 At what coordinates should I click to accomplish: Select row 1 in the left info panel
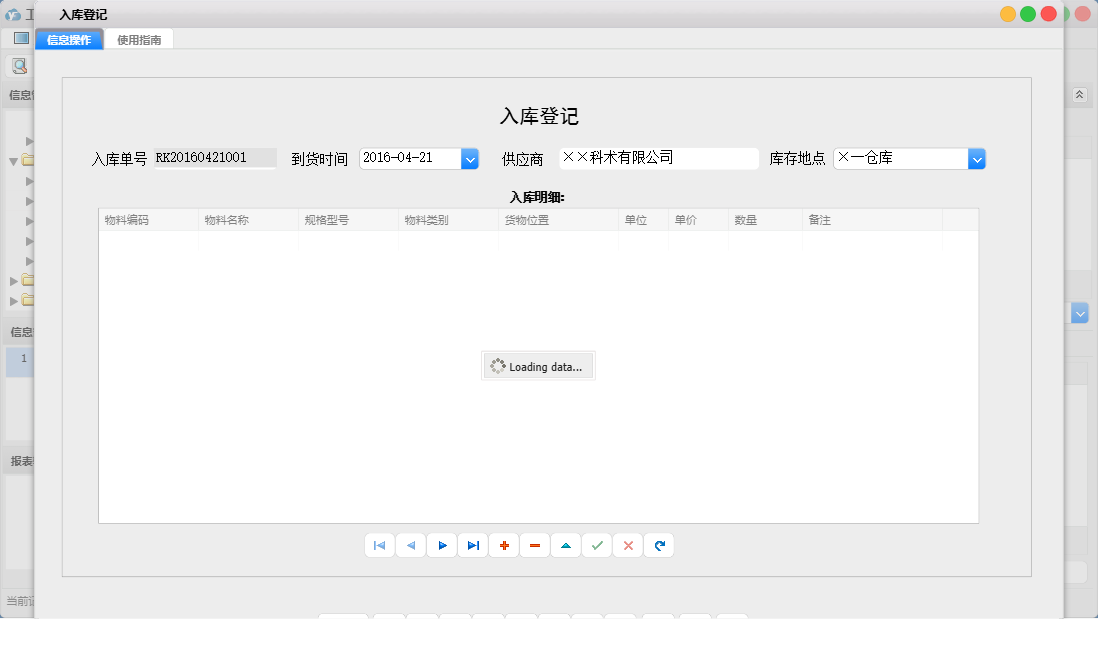(20, 361)
